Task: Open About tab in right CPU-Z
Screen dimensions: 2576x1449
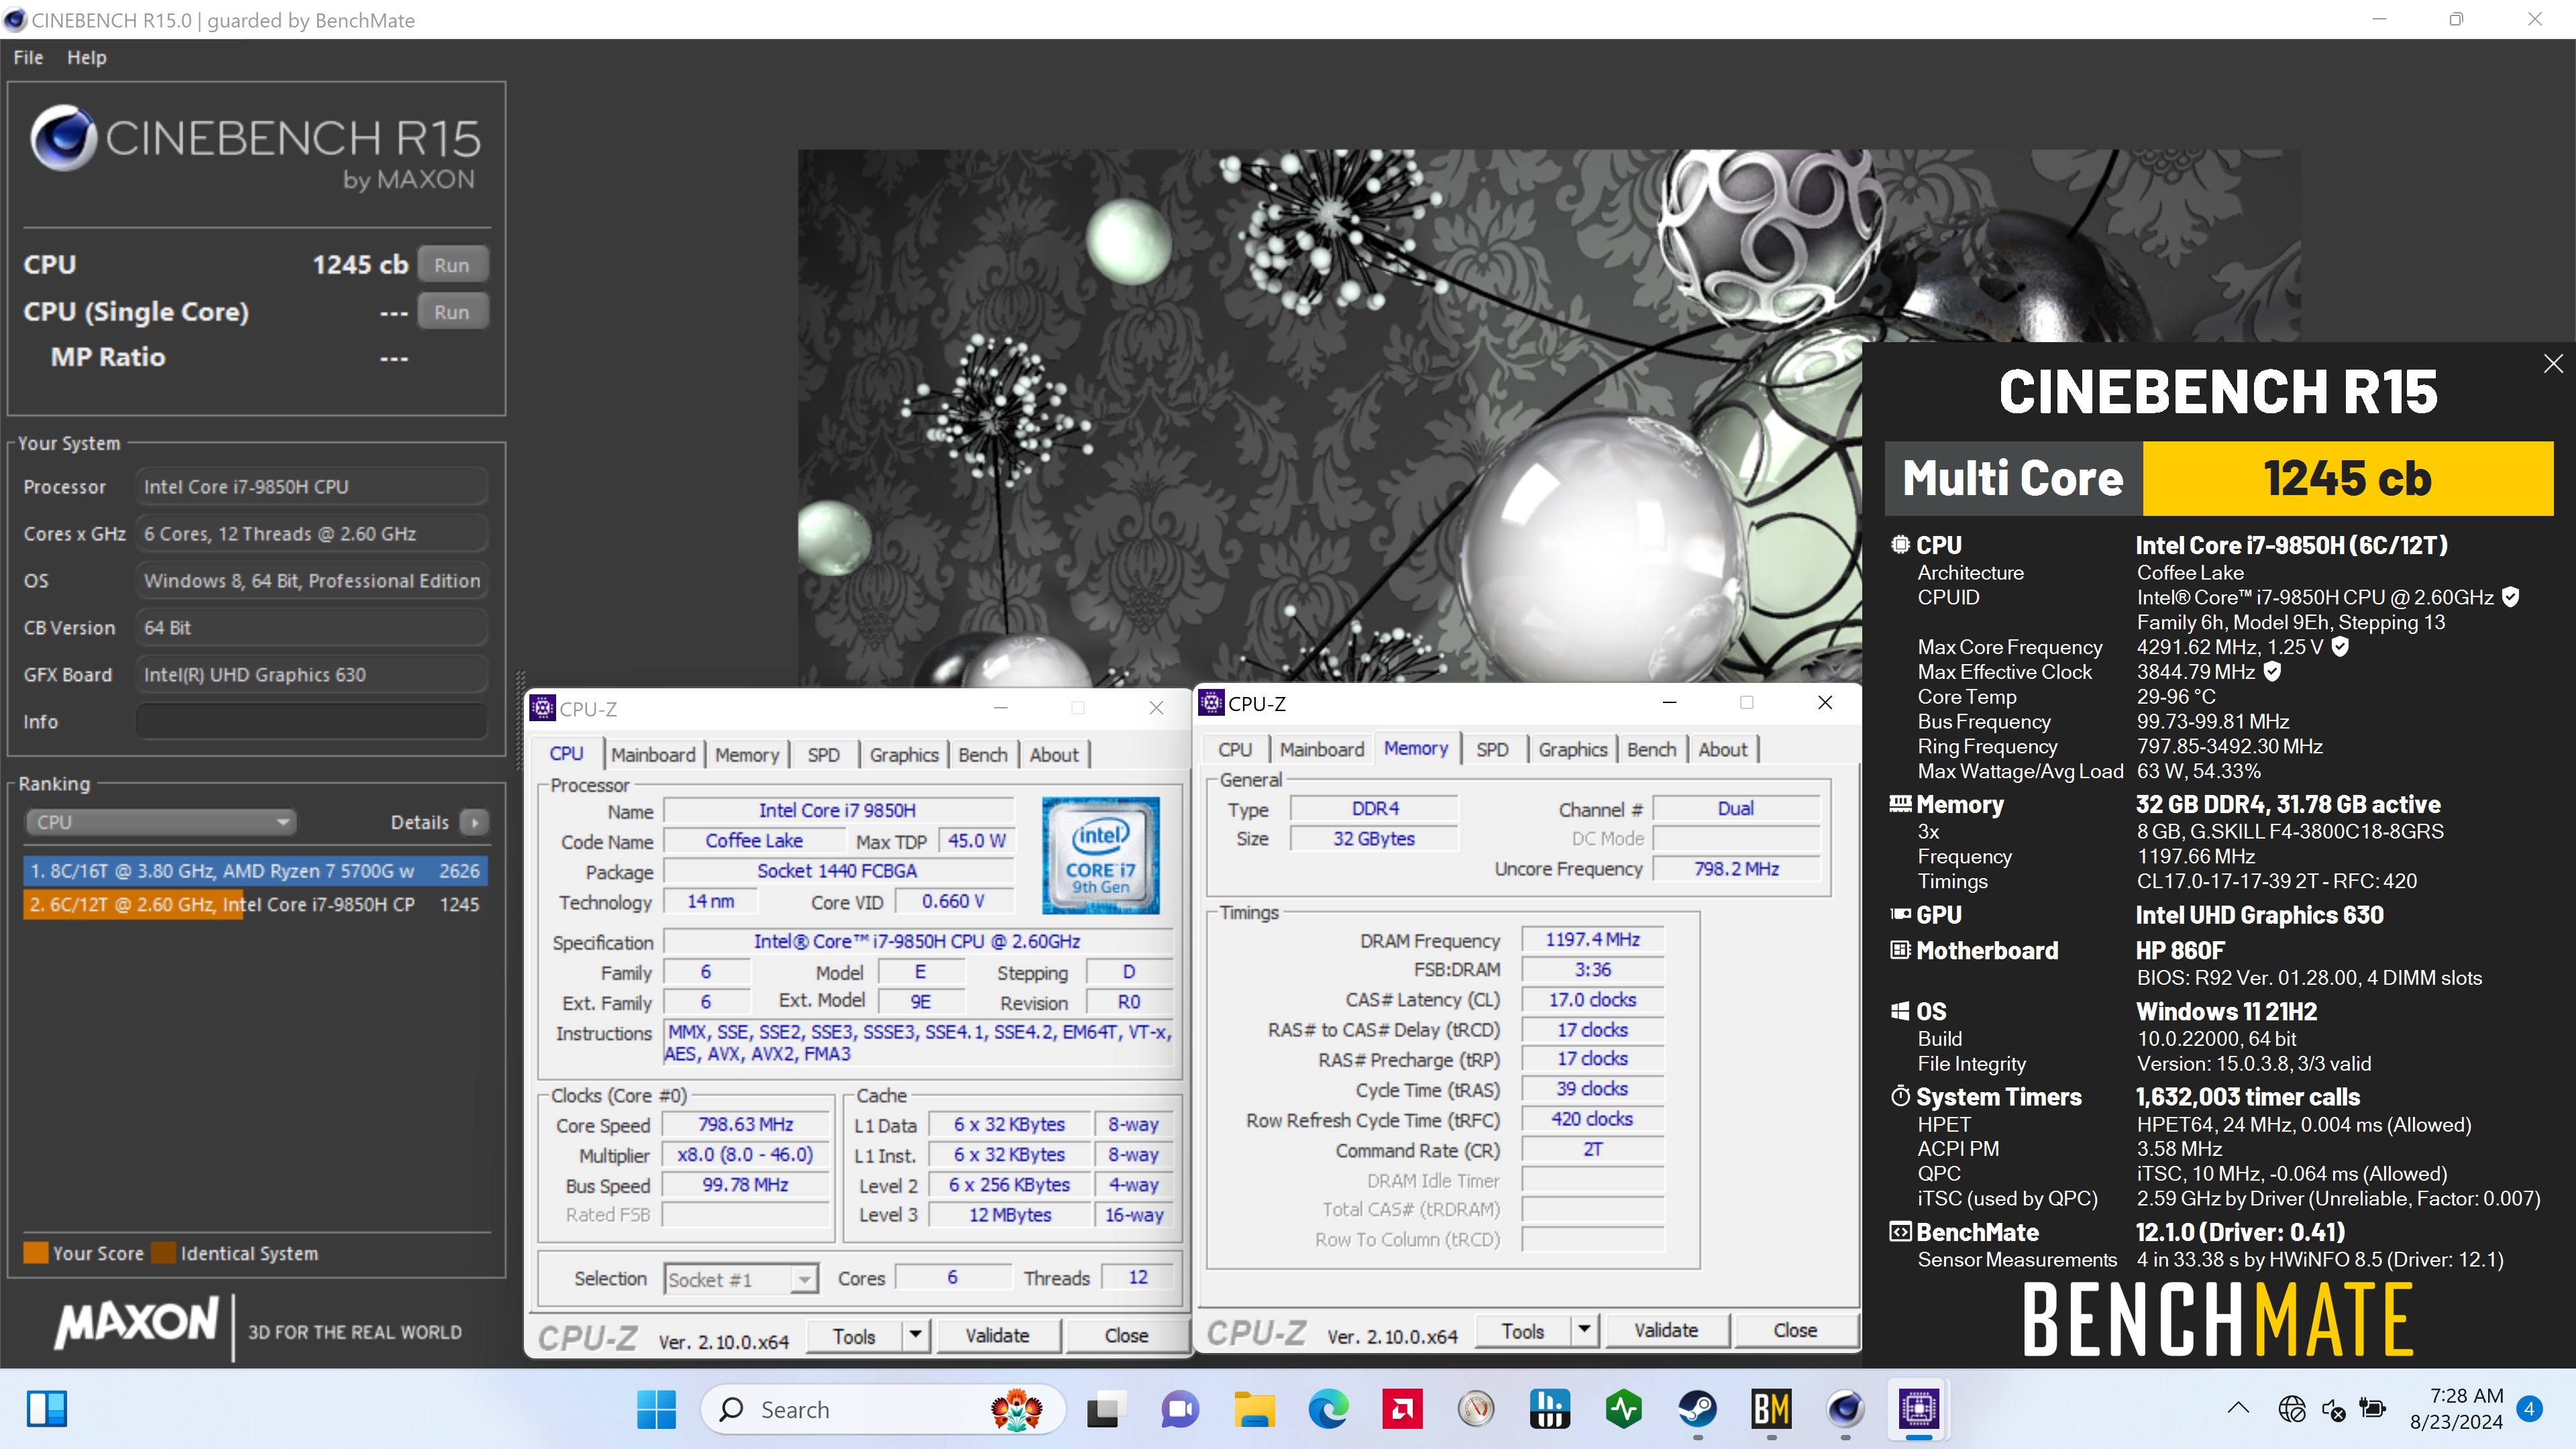Action: (x=1723, y=750)
